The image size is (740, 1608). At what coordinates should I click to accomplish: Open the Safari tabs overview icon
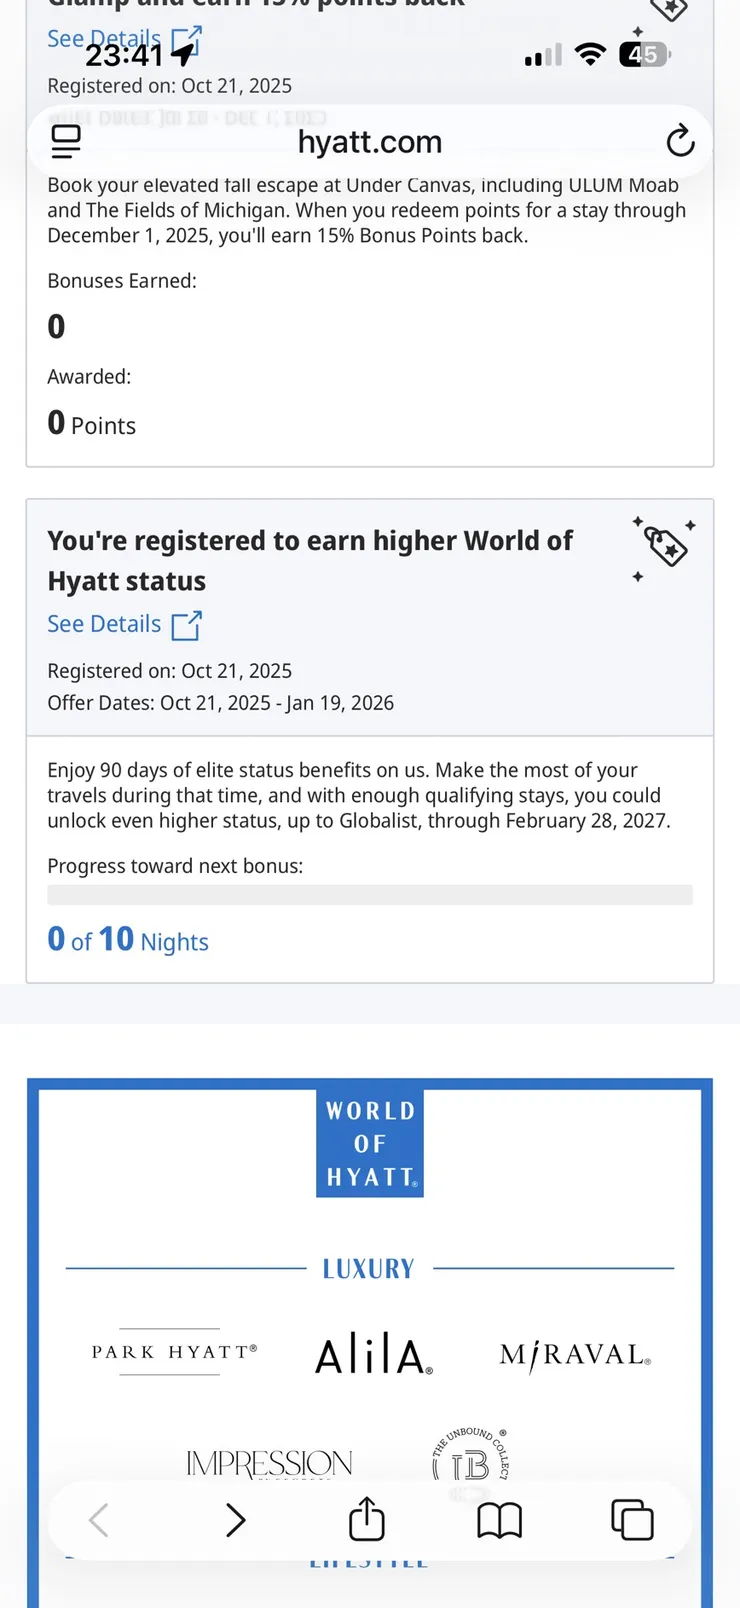click(632, 1520)
